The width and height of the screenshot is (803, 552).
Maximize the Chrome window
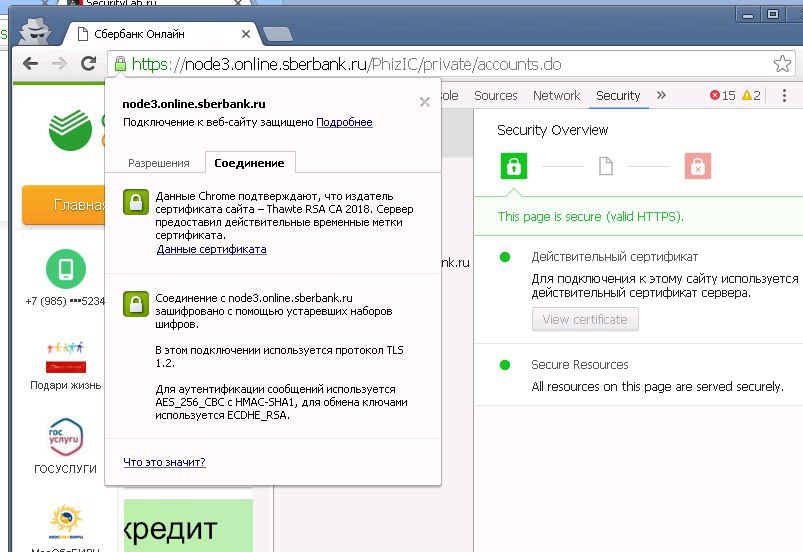tap(773, 14)
